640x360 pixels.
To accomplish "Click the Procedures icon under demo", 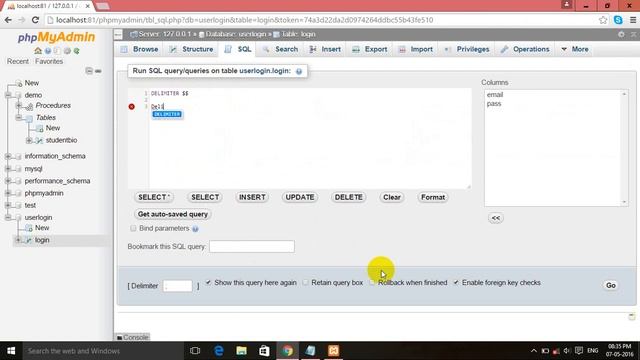I will click(x=29, y=106).
